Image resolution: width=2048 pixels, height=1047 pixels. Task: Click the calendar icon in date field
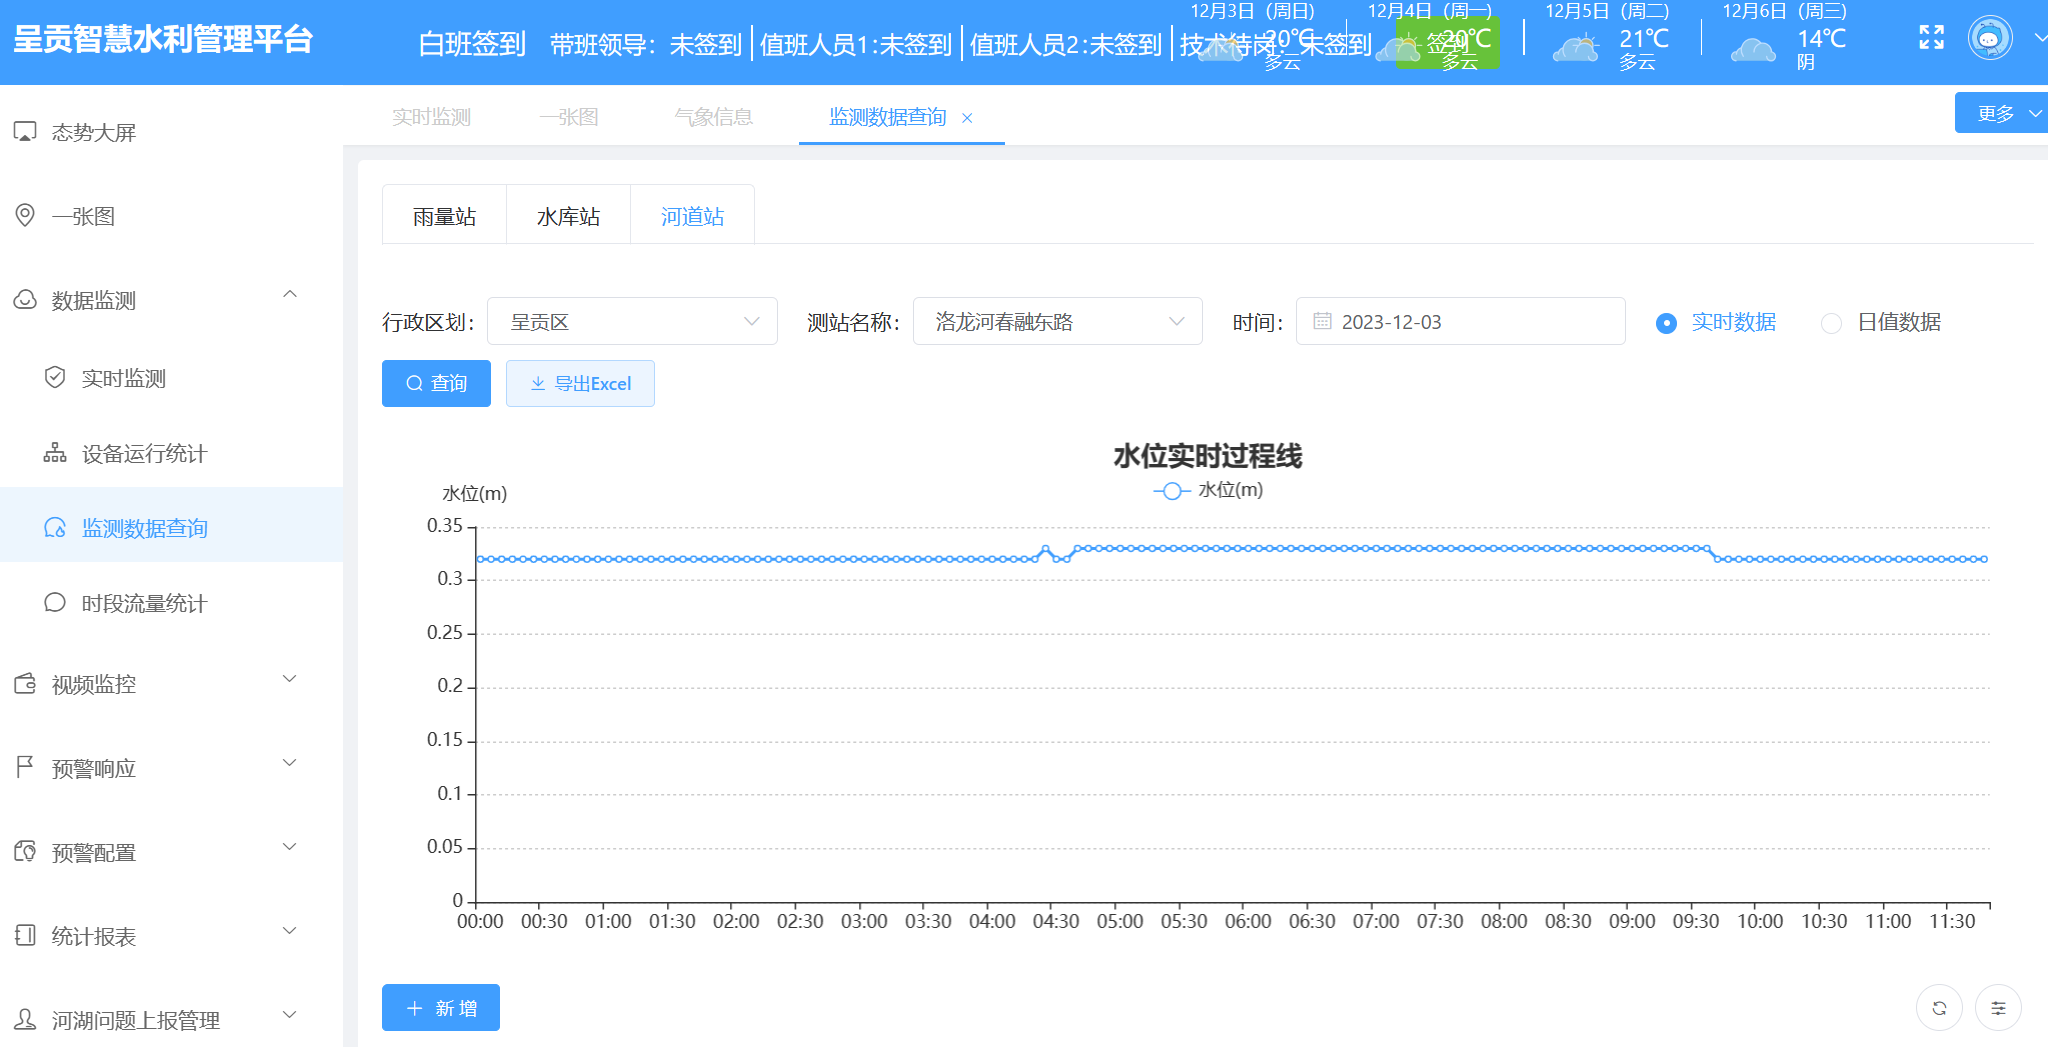coord(1322,321)
